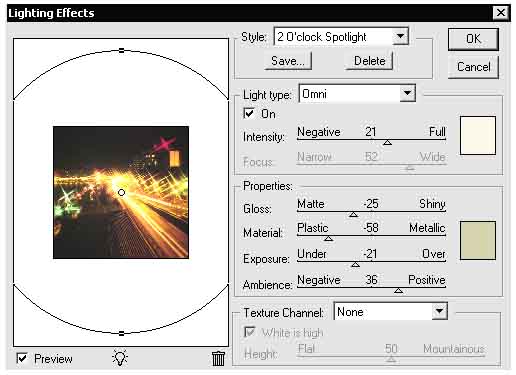Click the Matte label on Gloss slider
This screenshot has height=375, width=516.
pyautogui.click(x=311, y=204)
